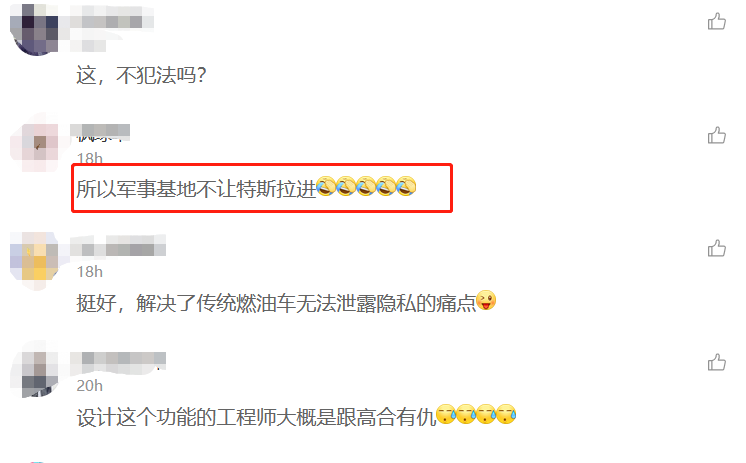The height and width of the screenshot is (463, 746).
Task: Click the laughing-crying emojis after 特斯拉进
Action: [366, 186]
